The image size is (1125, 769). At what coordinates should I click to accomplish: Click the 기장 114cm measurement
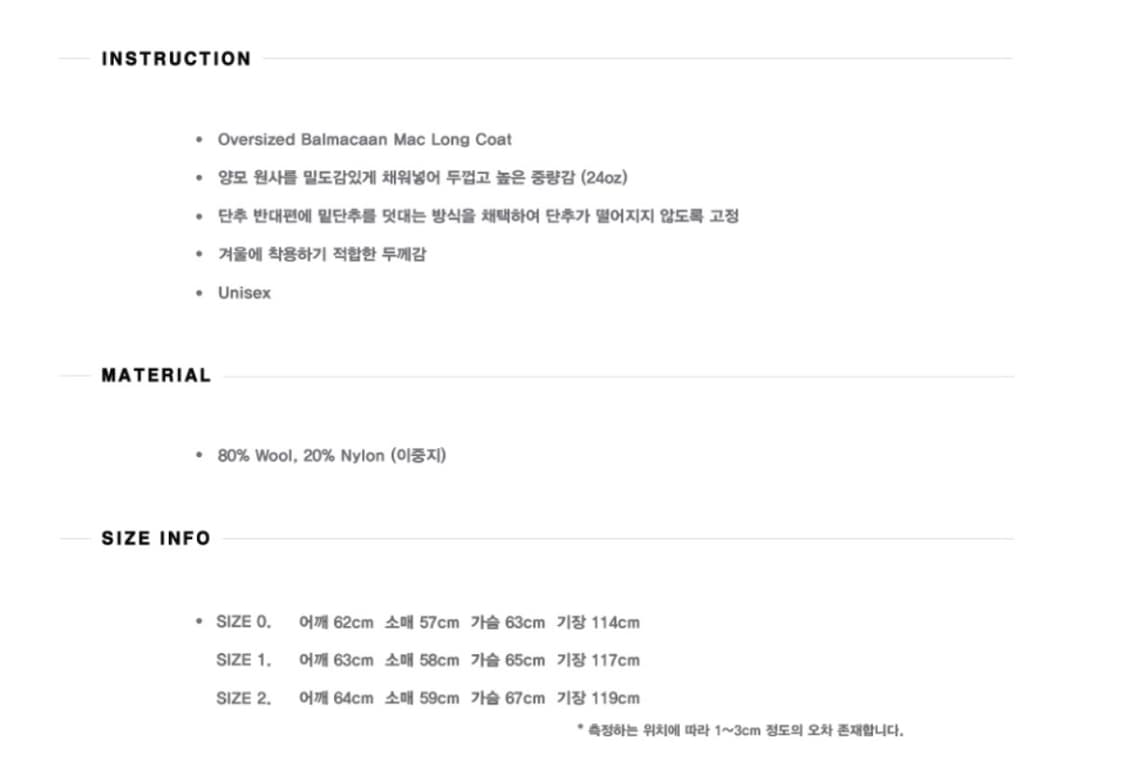[598, 622]
